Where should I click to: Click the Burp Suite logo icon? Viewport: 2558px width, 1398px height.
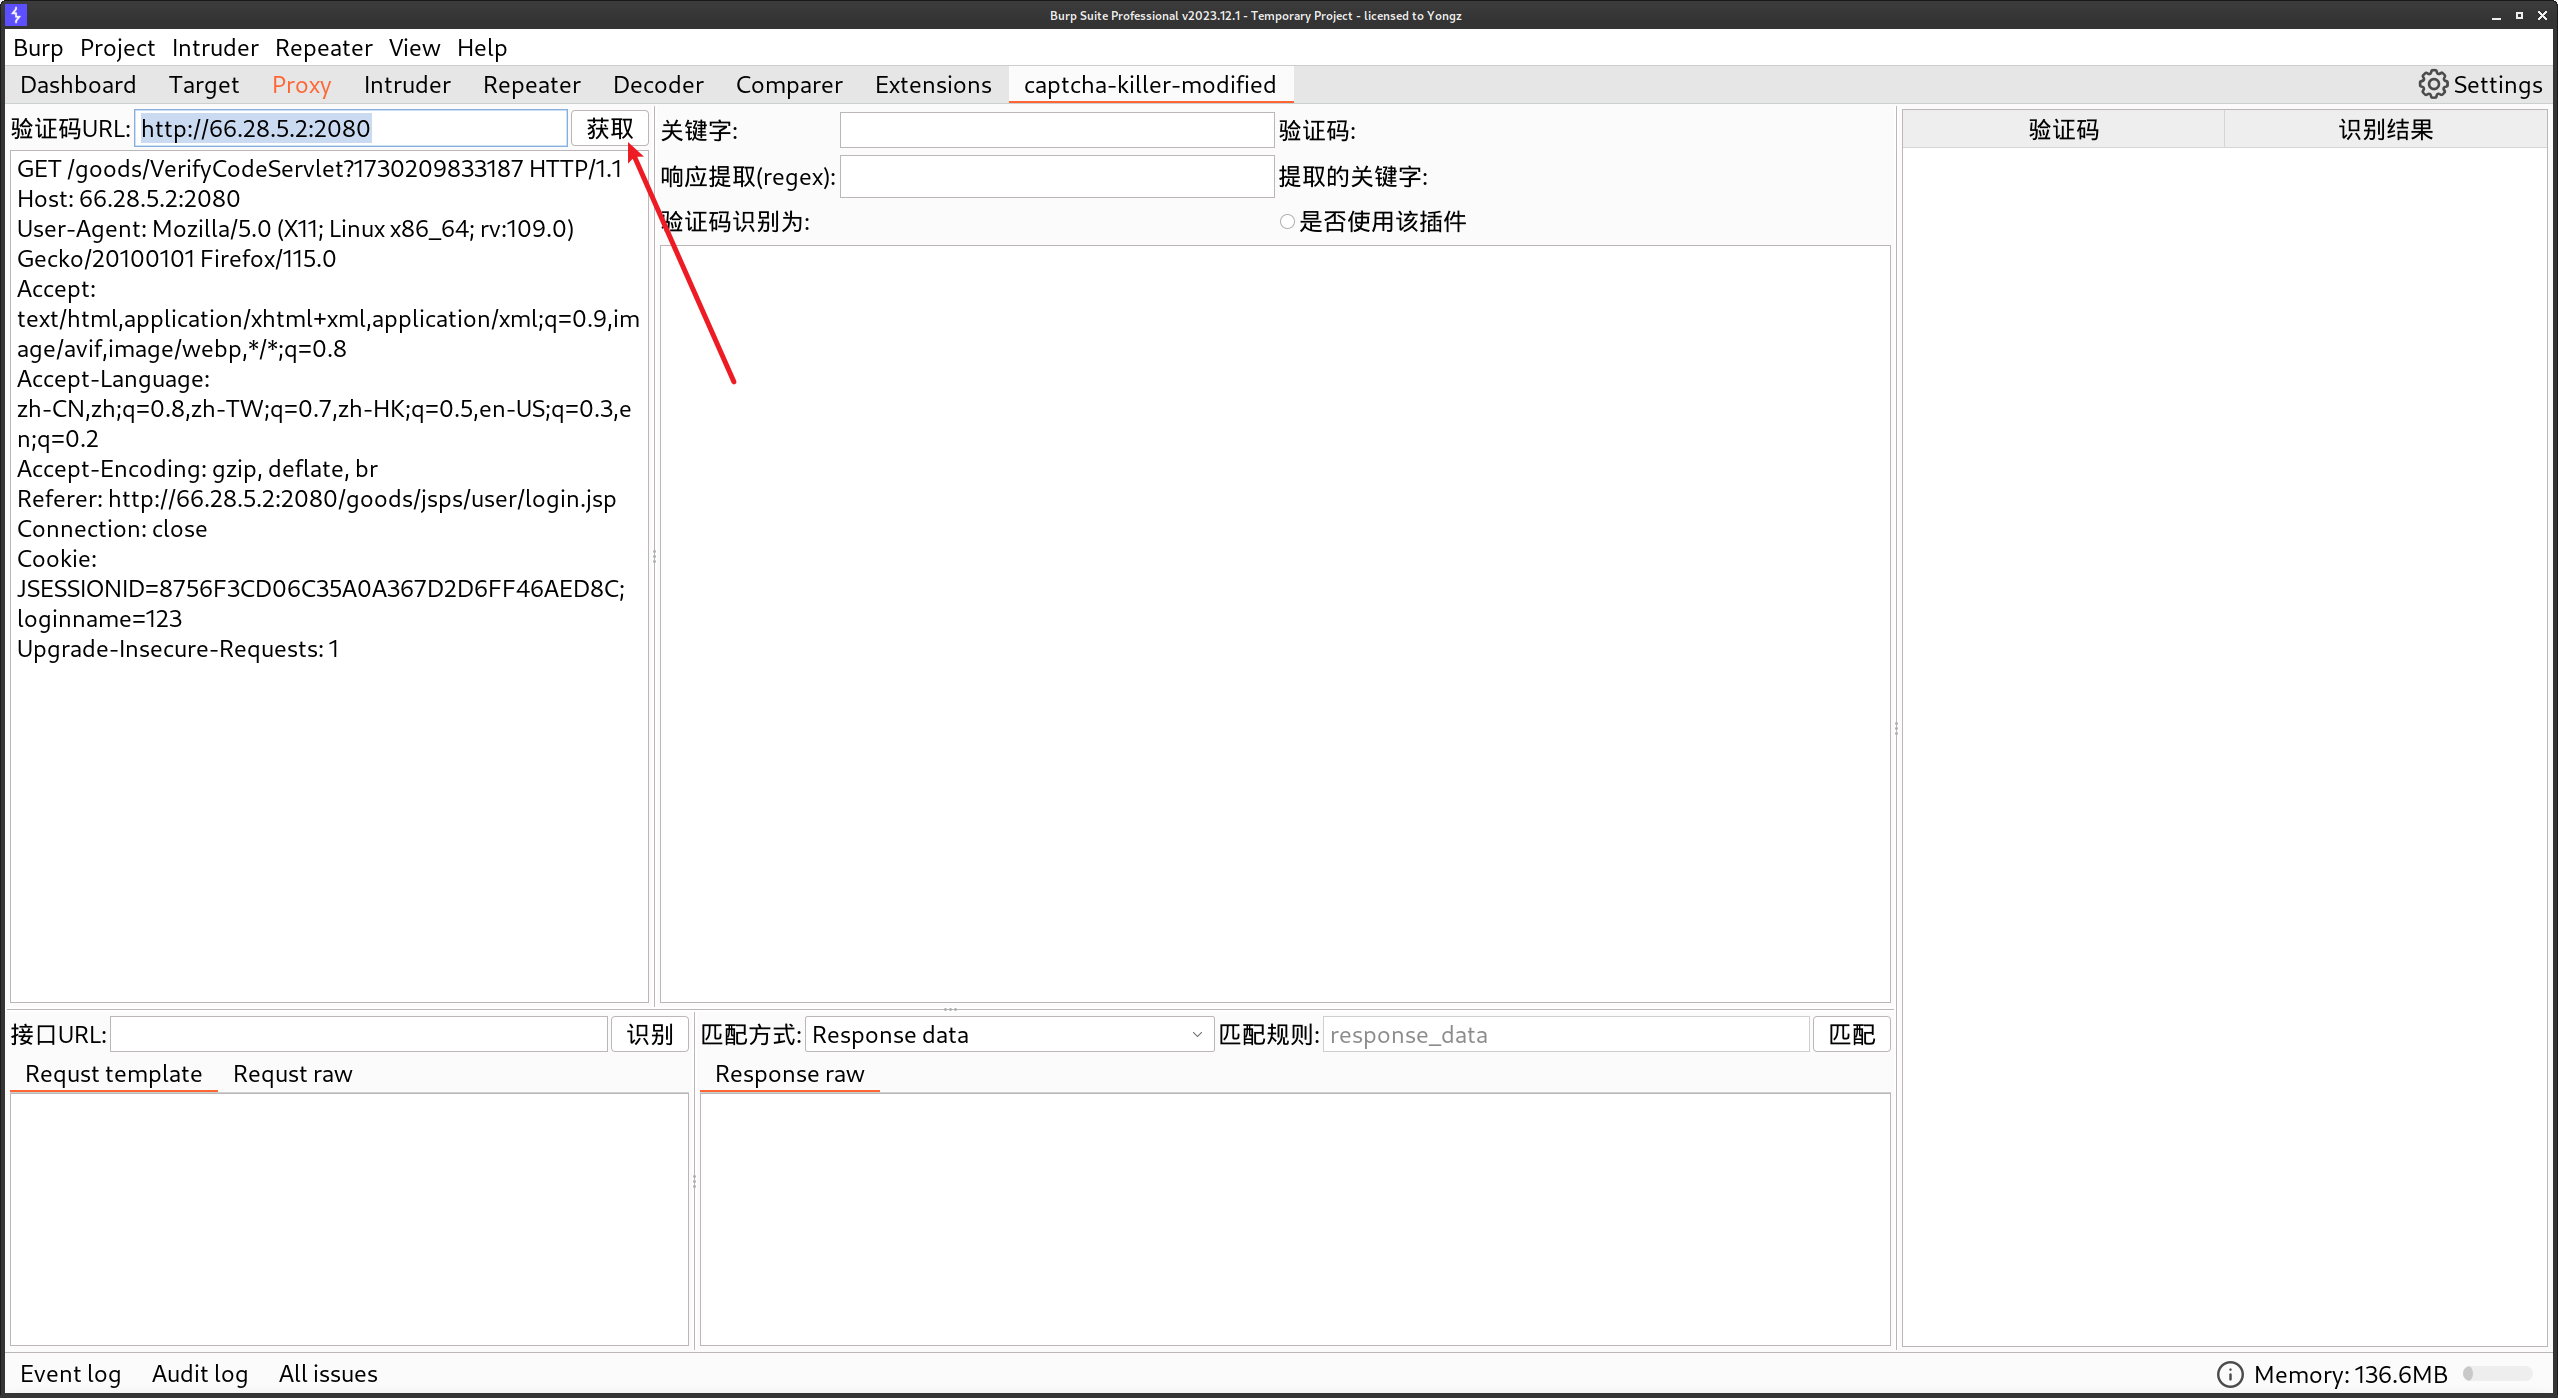coord(16,15)
